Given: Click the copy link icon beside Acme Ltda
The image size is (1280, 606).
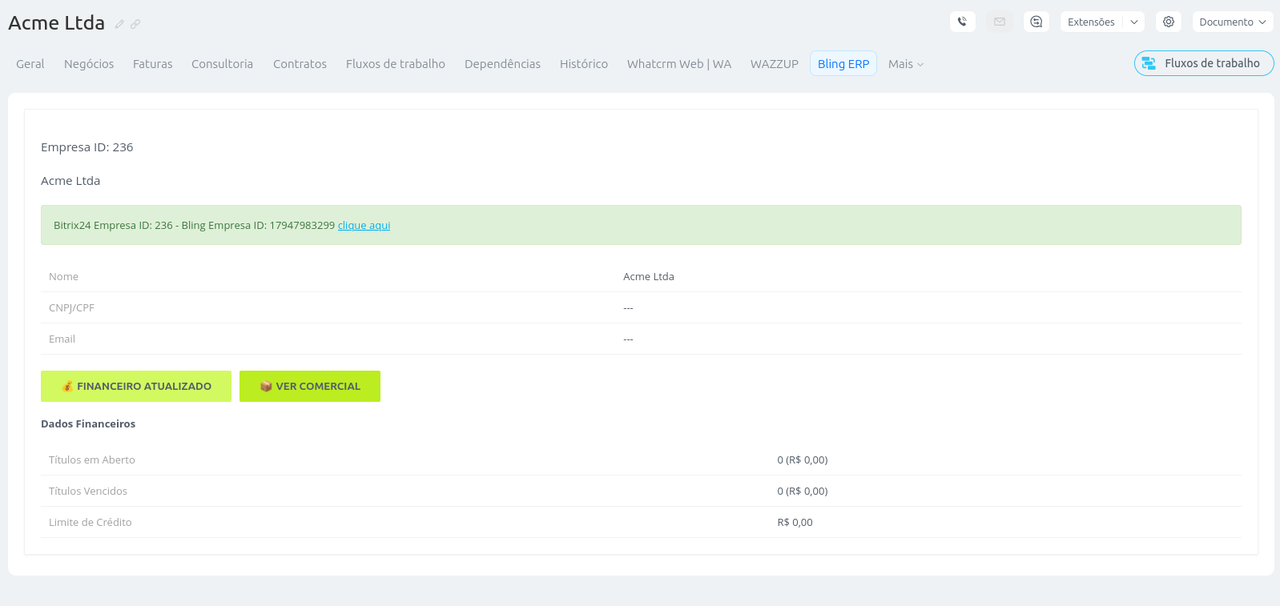Looking at the screenshot, I should point(135,24).
